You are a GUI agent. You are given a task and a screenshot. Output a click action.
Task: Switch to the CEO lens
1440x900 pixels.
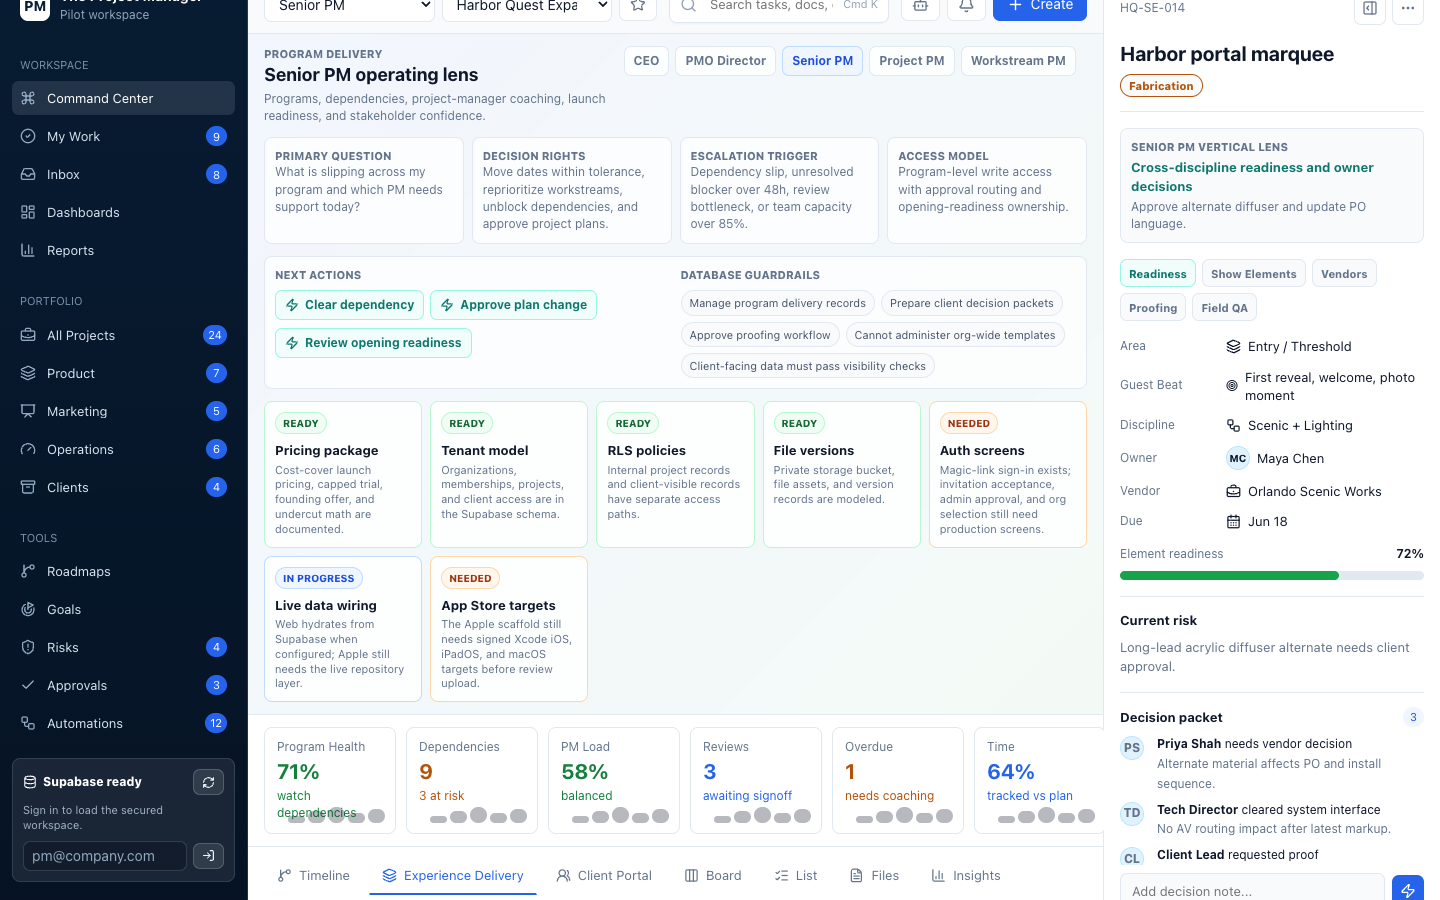646,61
